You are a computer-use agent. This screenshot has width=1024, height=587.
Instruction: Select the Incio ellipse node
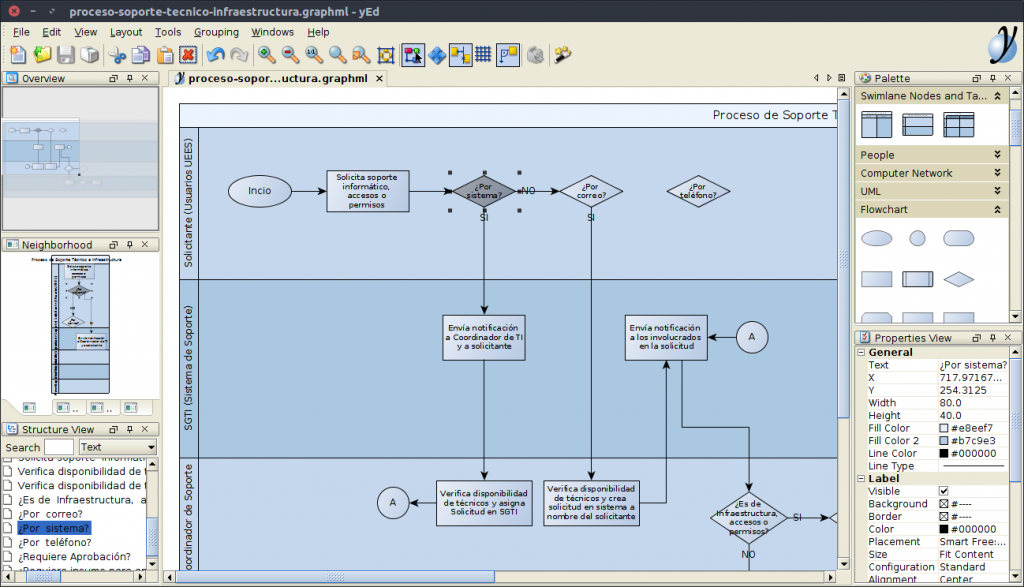259,191
